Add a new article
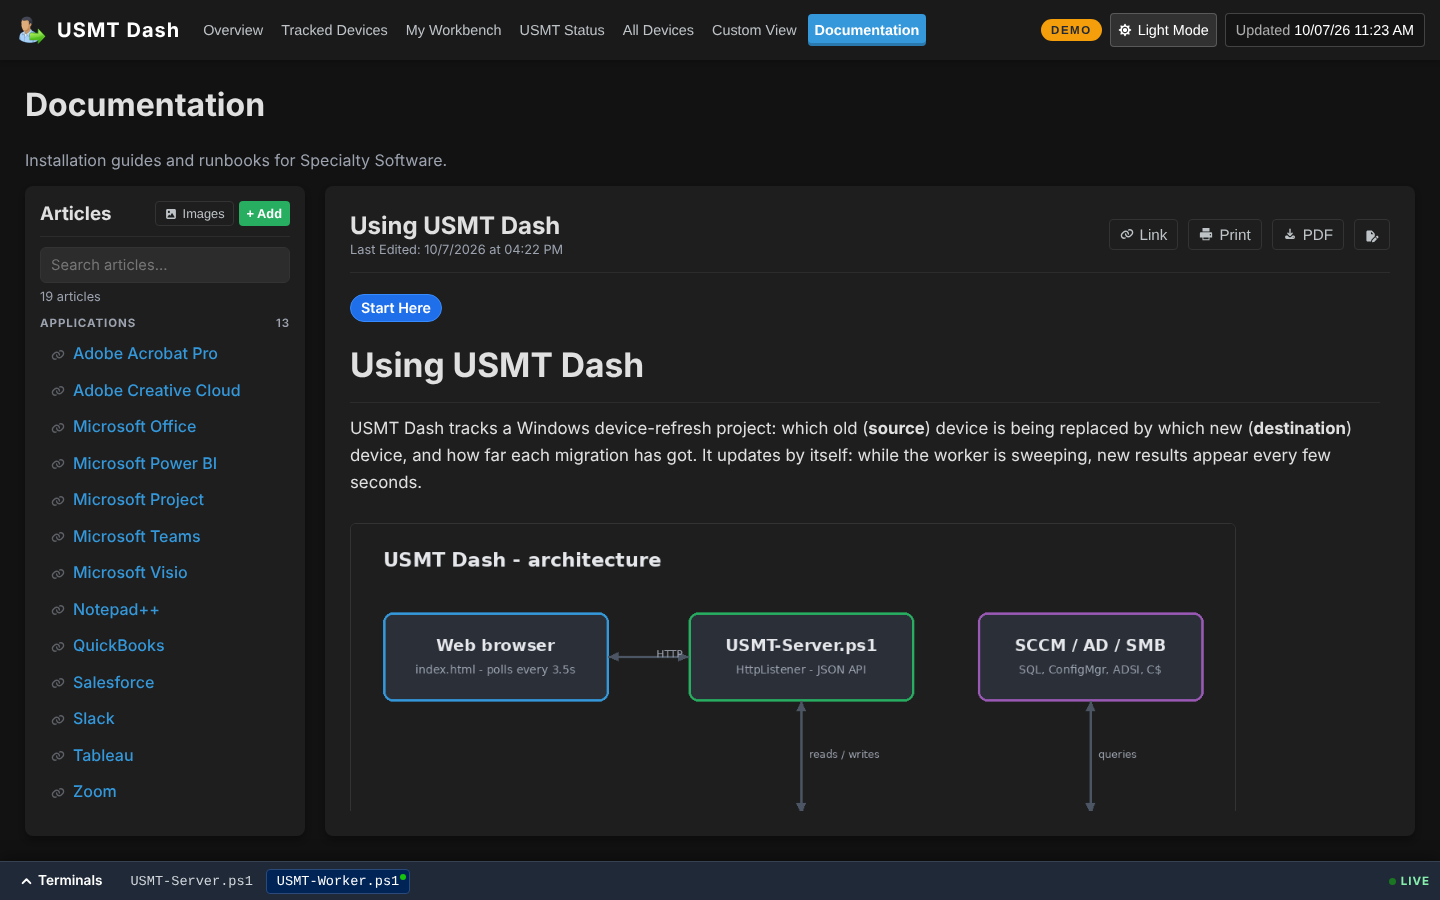Screen dimensions: 1440x900 coord(264,214)
